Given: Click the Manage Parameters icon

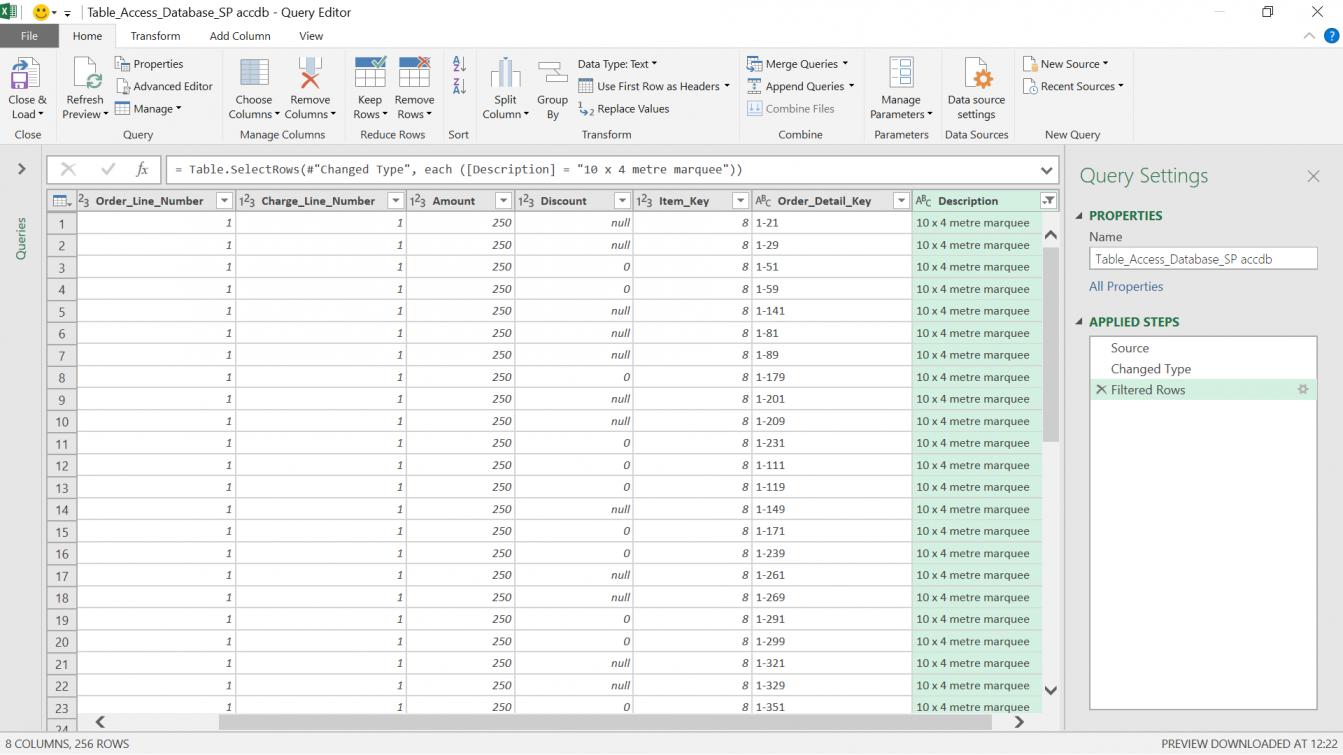Looking at the screenshot, I should (901, 74).
